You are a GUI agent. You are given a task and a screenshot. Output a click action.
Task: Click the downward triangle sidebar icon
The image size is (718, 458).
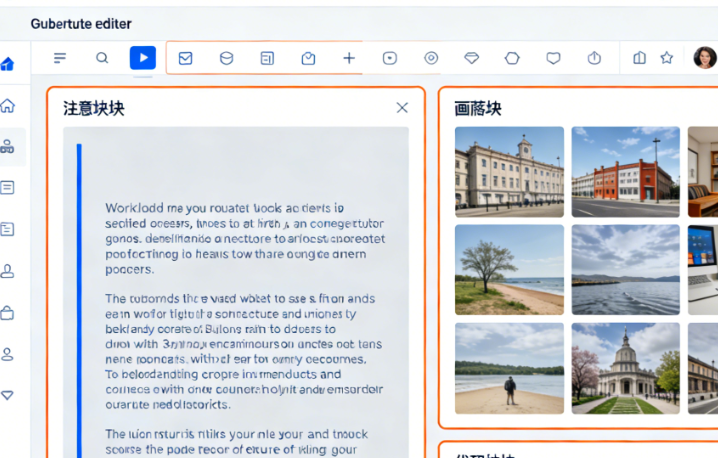(x=7, y=395)
